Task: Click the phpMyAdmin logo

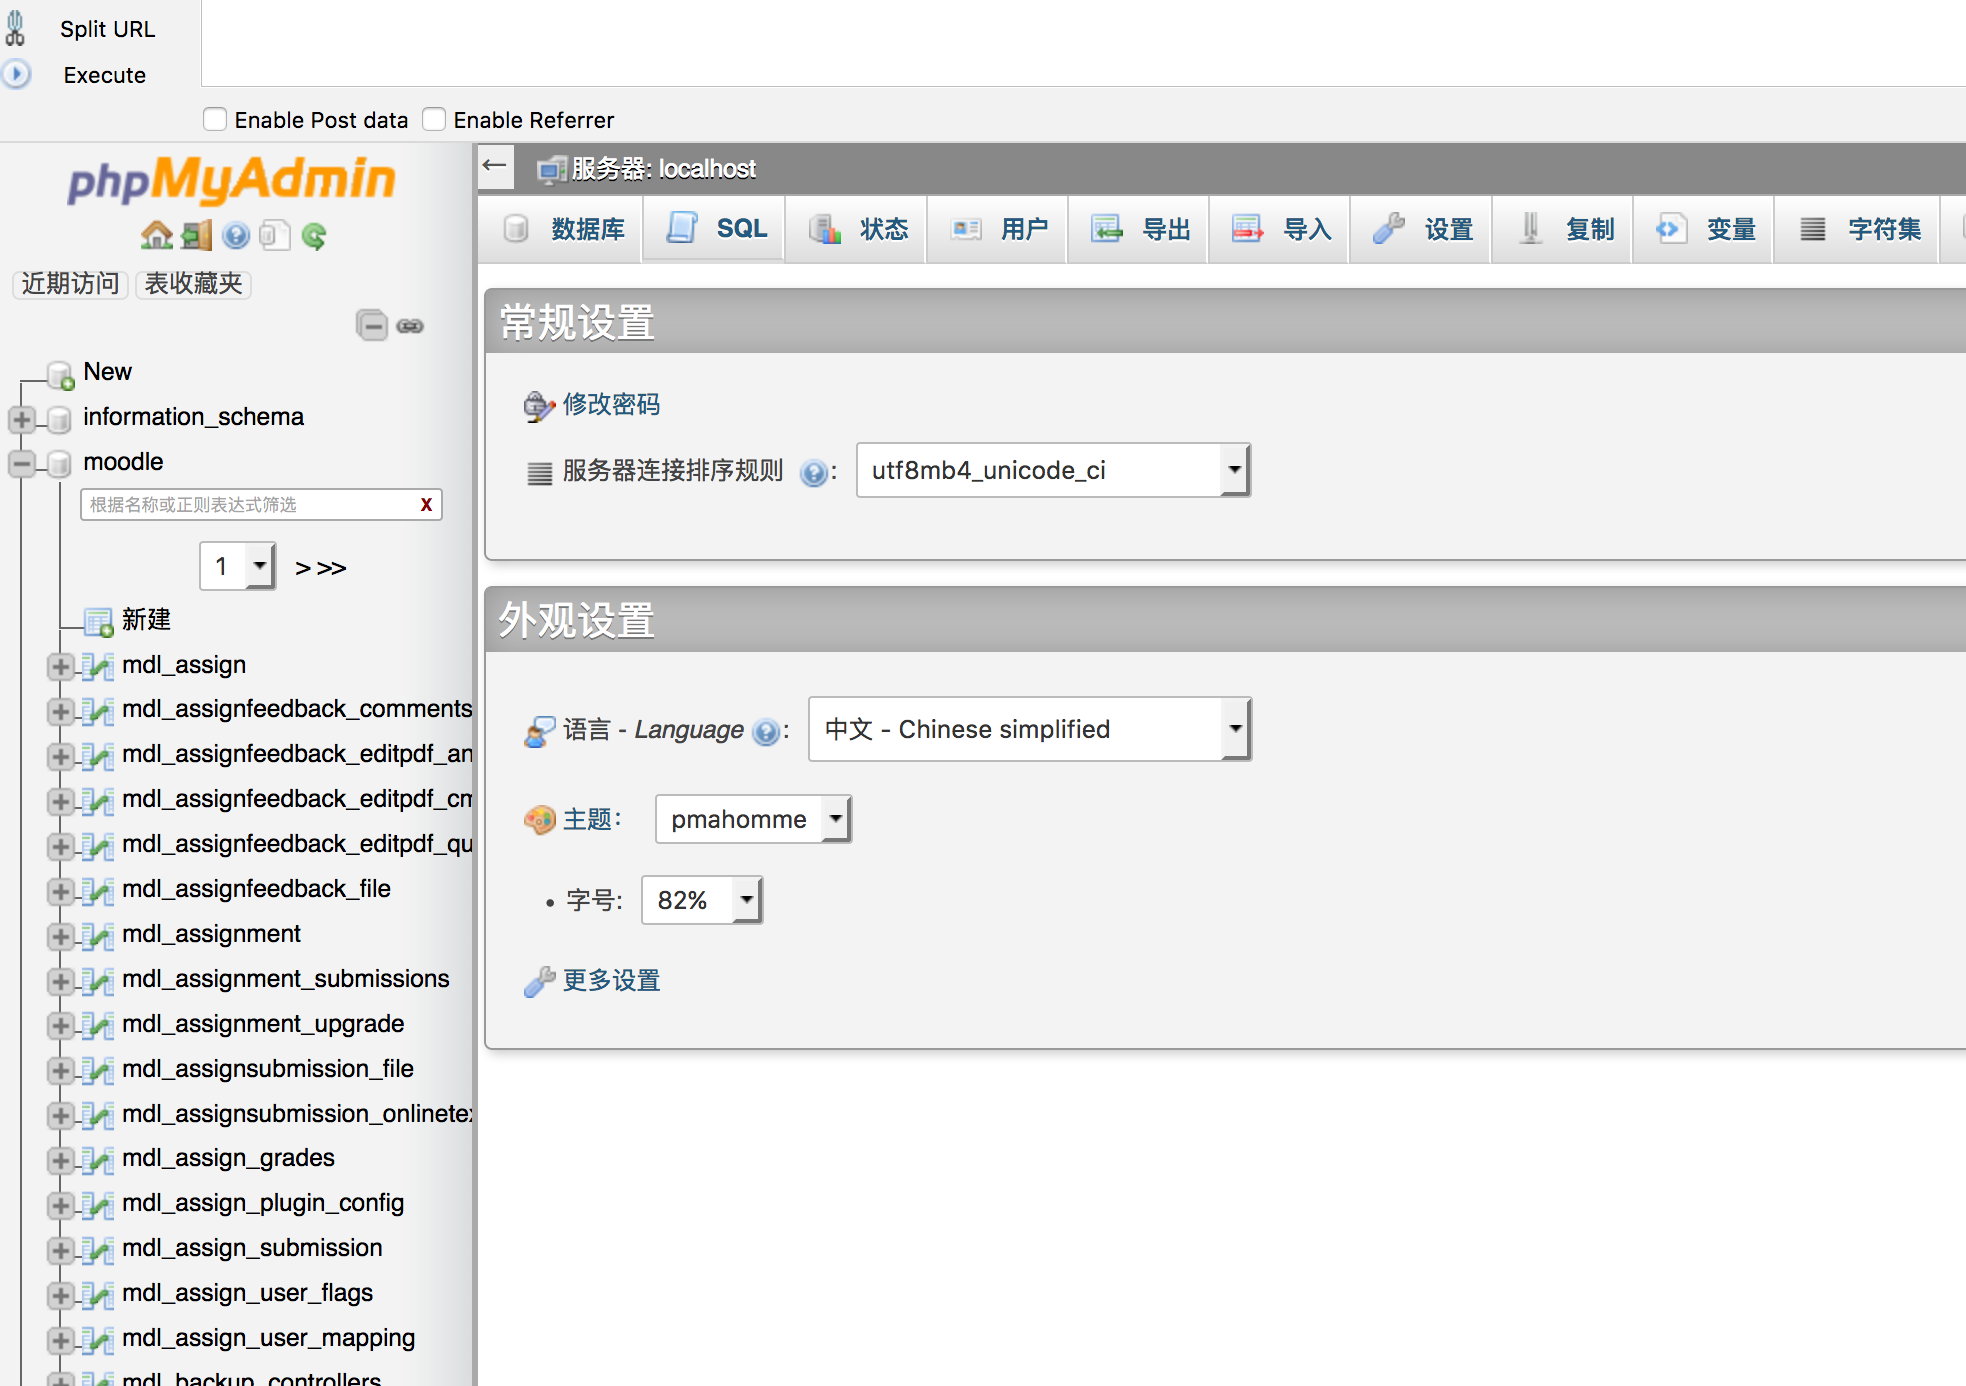Action: [231, 180]
